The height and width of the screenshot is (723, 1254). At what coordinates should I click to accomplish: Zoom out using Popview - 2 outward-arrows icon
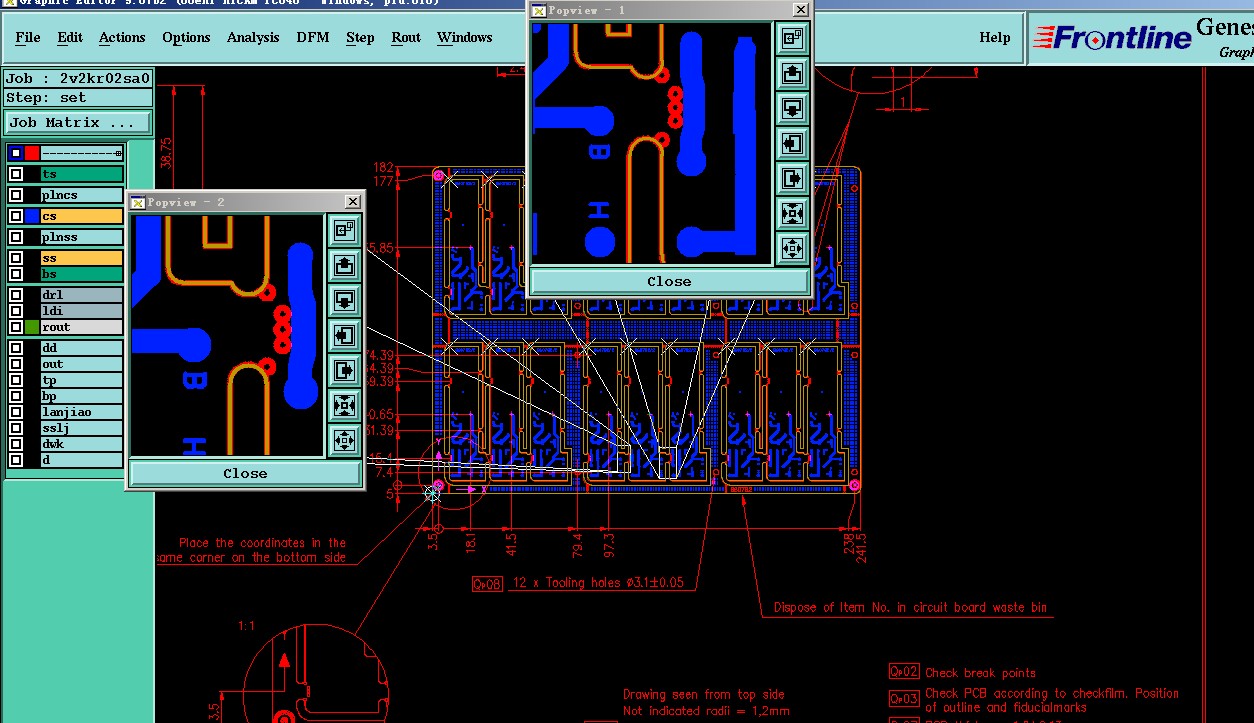344,440
